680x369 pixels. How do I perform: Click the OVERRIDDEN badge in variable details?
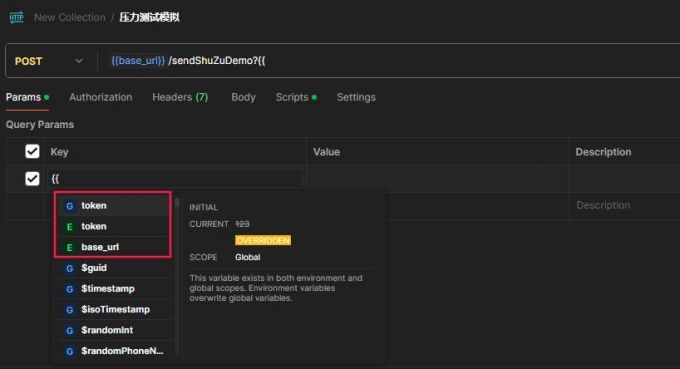click(x=263, y=241)
